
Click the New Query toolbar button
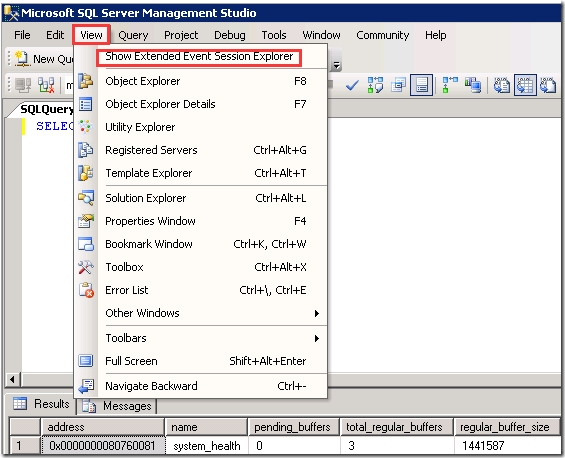coord(43,59)
